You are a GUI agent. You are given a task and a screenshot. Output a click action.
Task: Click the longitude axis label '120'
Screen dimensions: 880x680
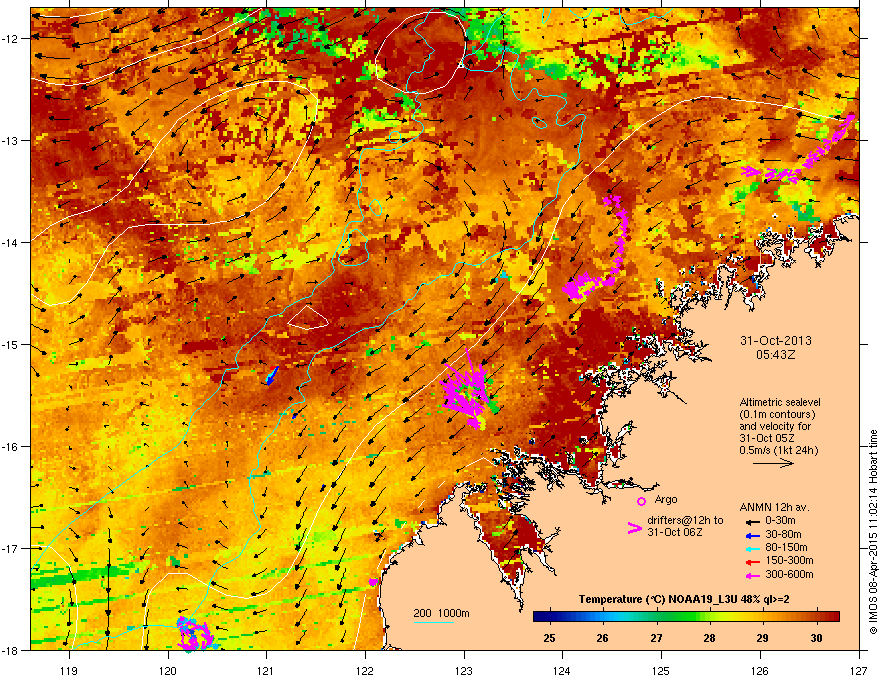(168, 670)
